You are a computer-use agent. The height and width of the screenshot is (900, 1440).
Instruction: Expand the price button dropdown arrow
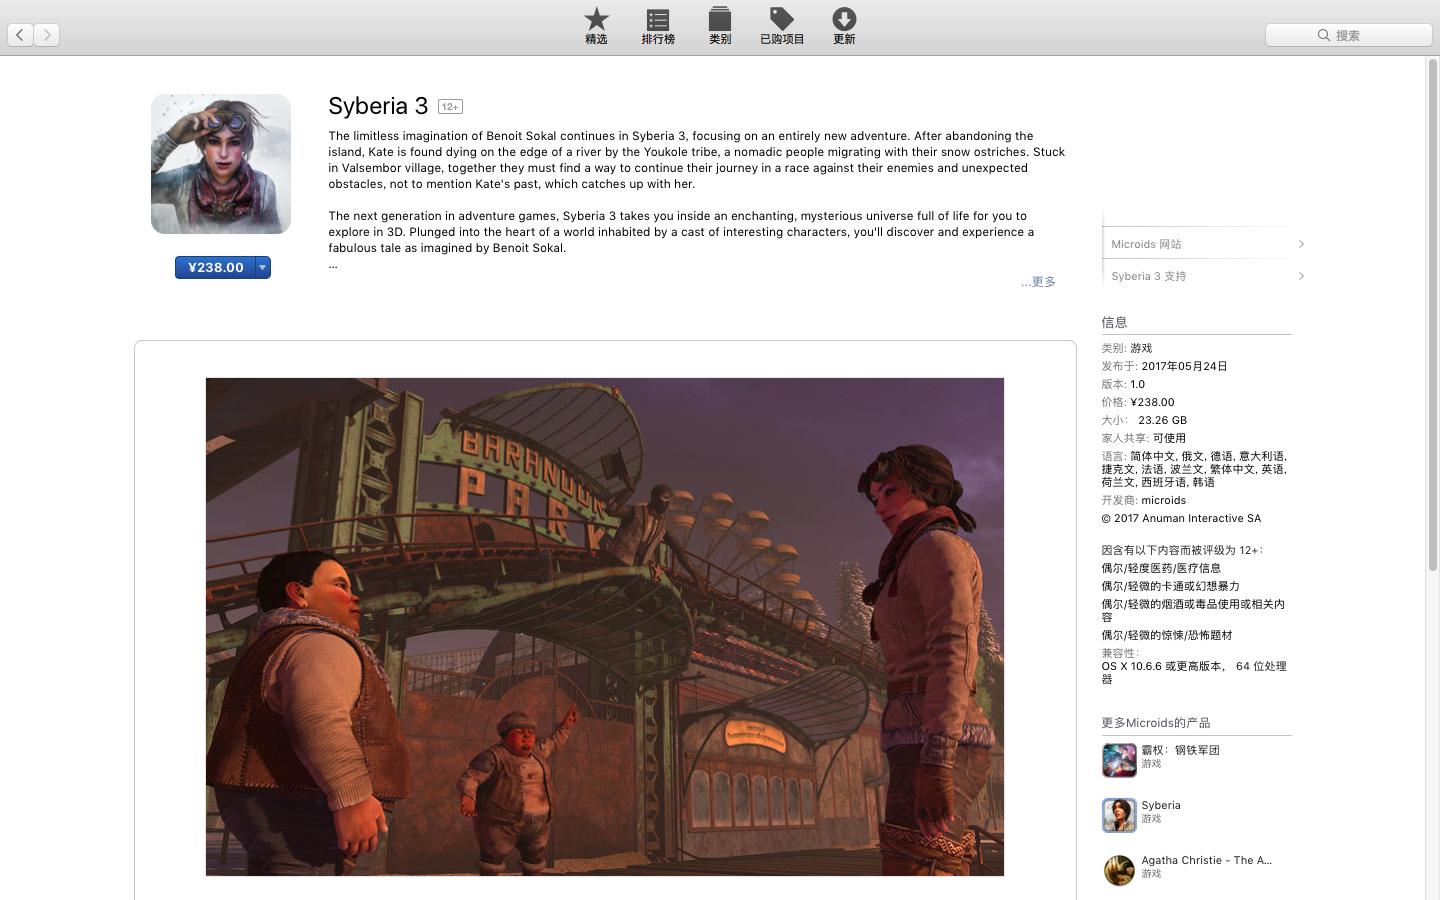262,267
